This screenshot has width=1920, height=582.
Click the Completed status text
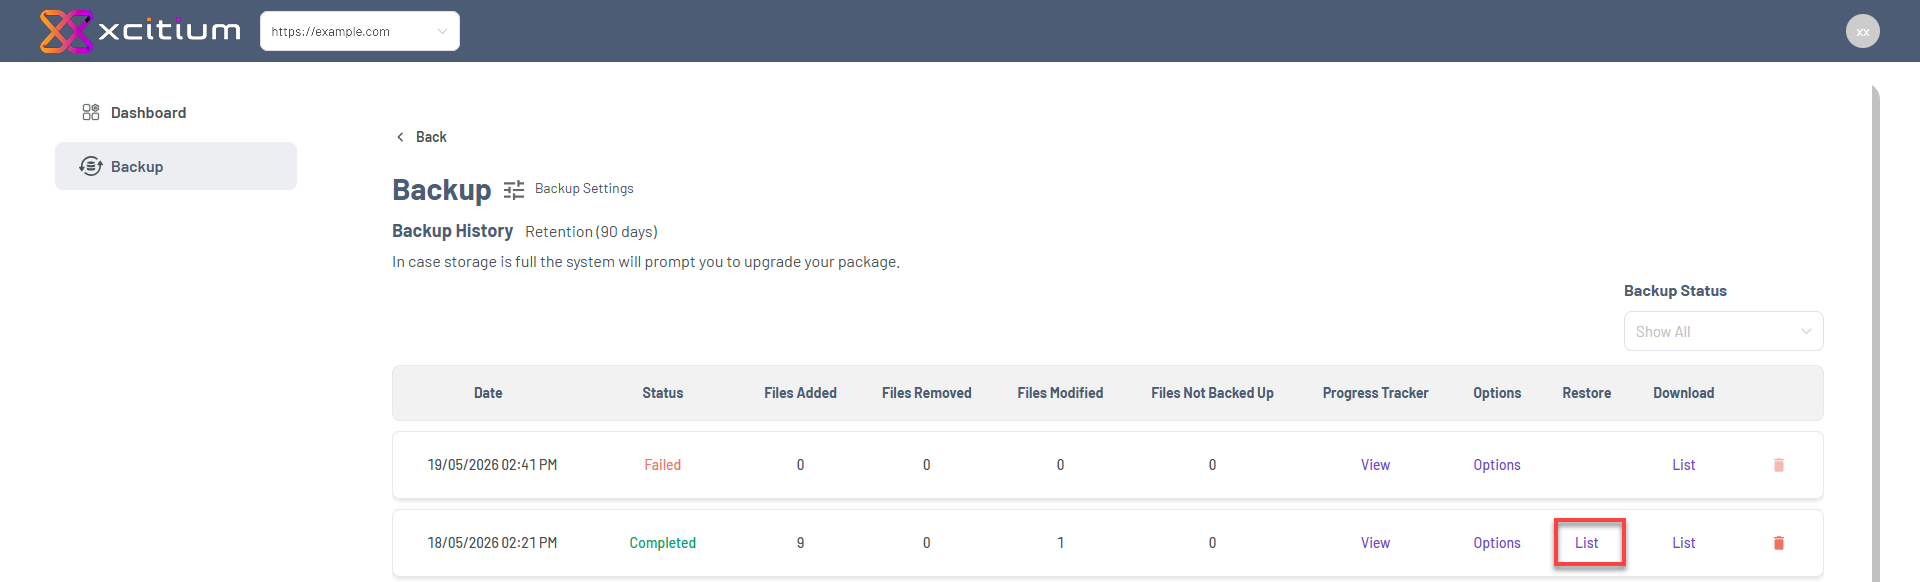(x=662, y=543)
